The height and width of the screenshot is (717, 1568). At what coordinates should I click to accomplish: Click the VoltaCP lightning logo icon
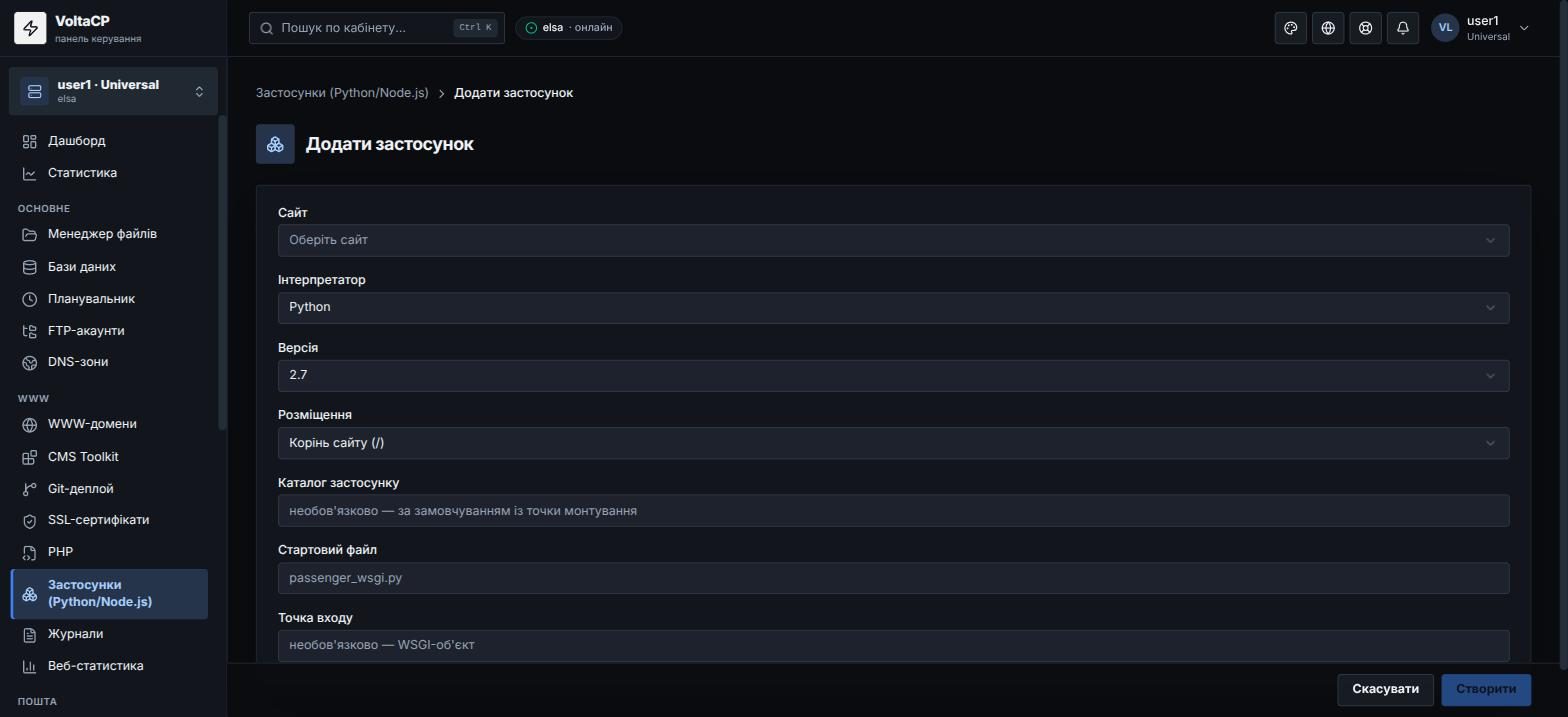30,29
